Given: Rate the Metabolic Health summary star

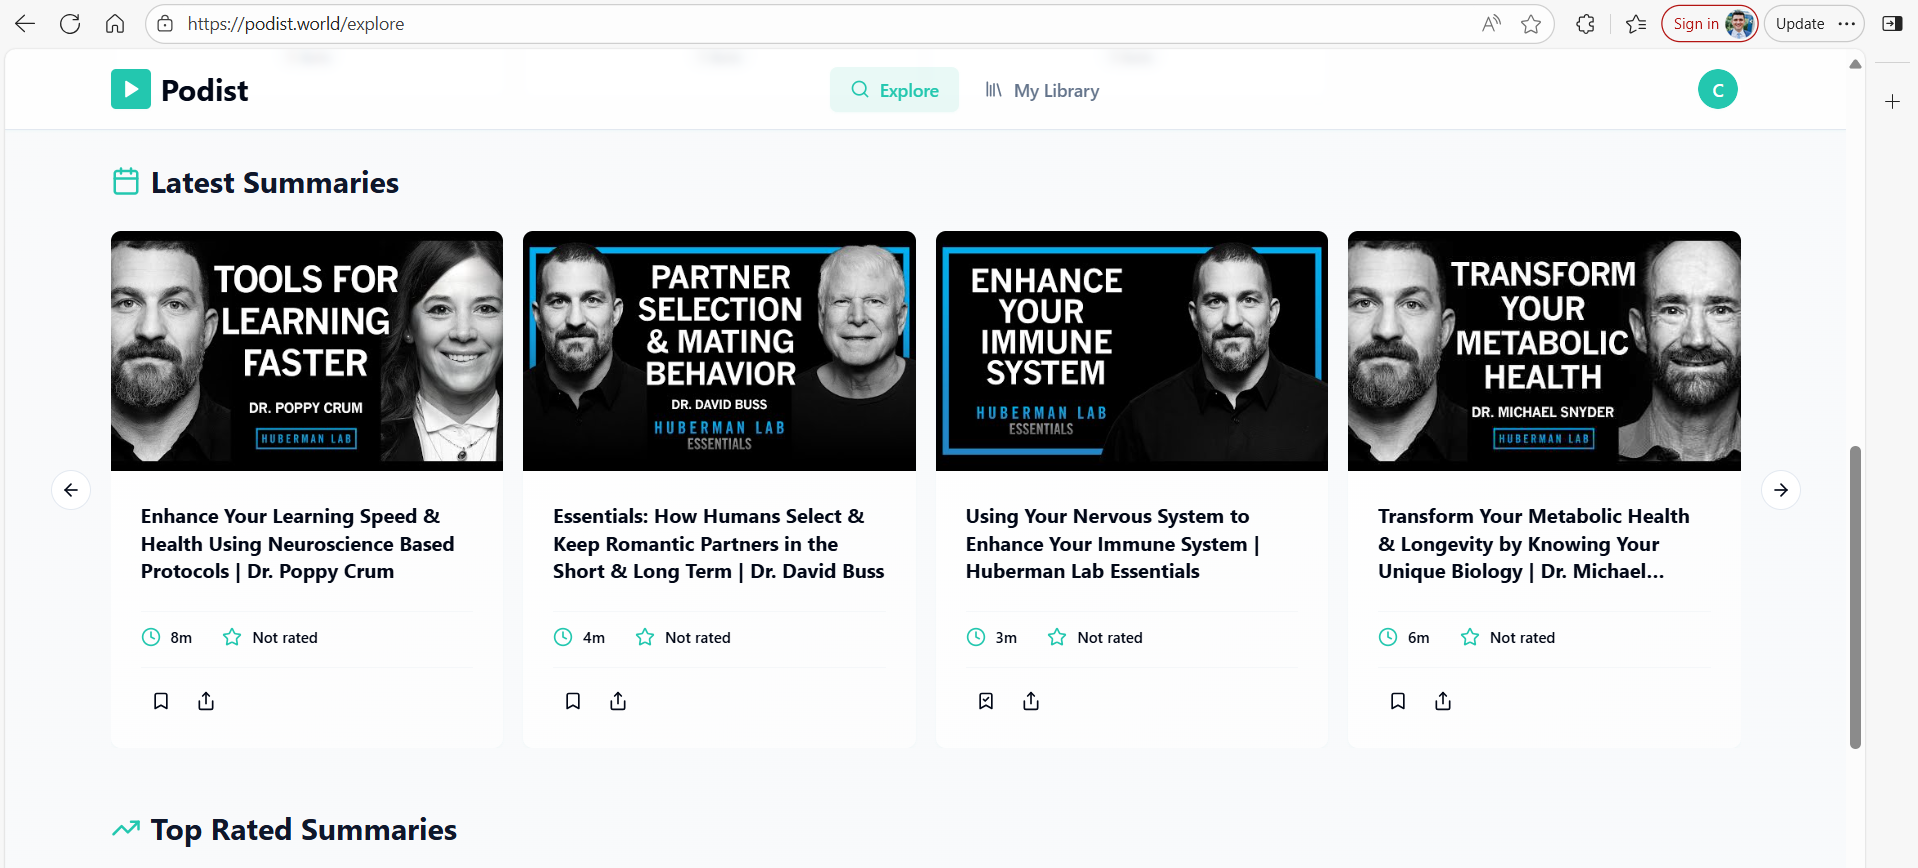Looking at the screenshot, I should click(x=1470, y=637).
